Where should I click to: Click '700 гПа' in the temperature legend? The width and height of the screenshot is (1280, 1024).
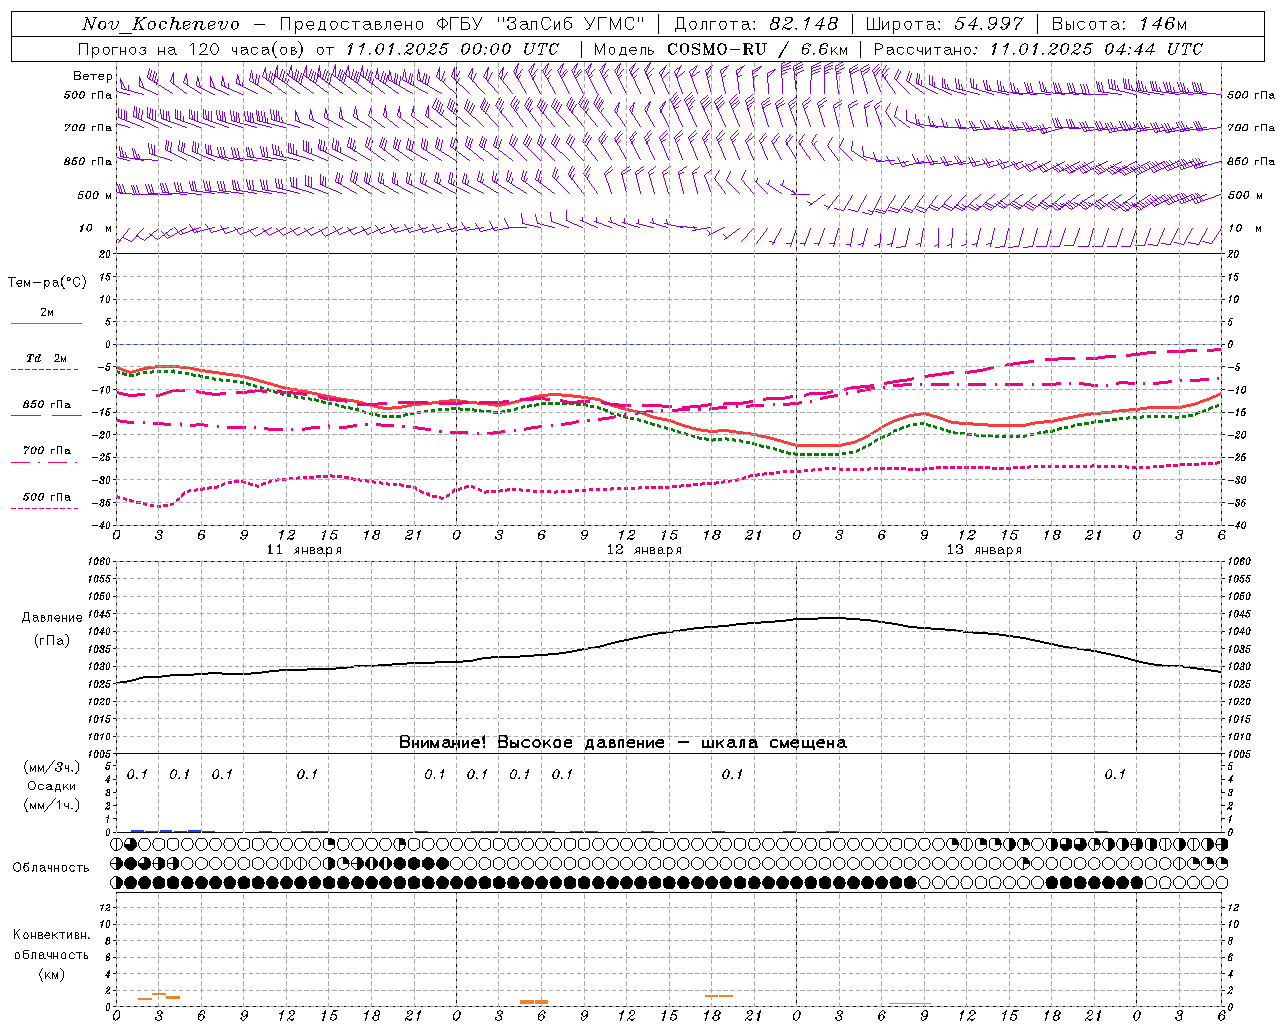click(x=47, y=451)
